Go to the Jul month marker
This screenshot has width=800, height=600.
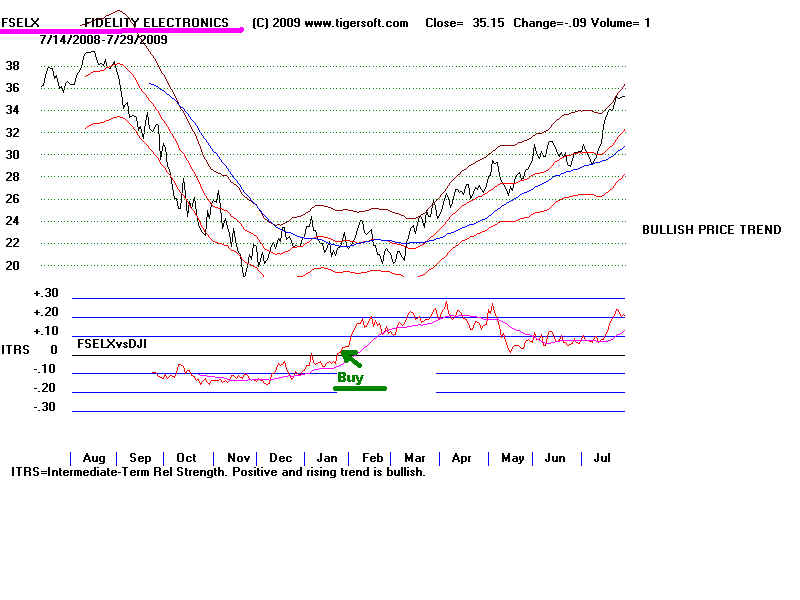[600, 458]
